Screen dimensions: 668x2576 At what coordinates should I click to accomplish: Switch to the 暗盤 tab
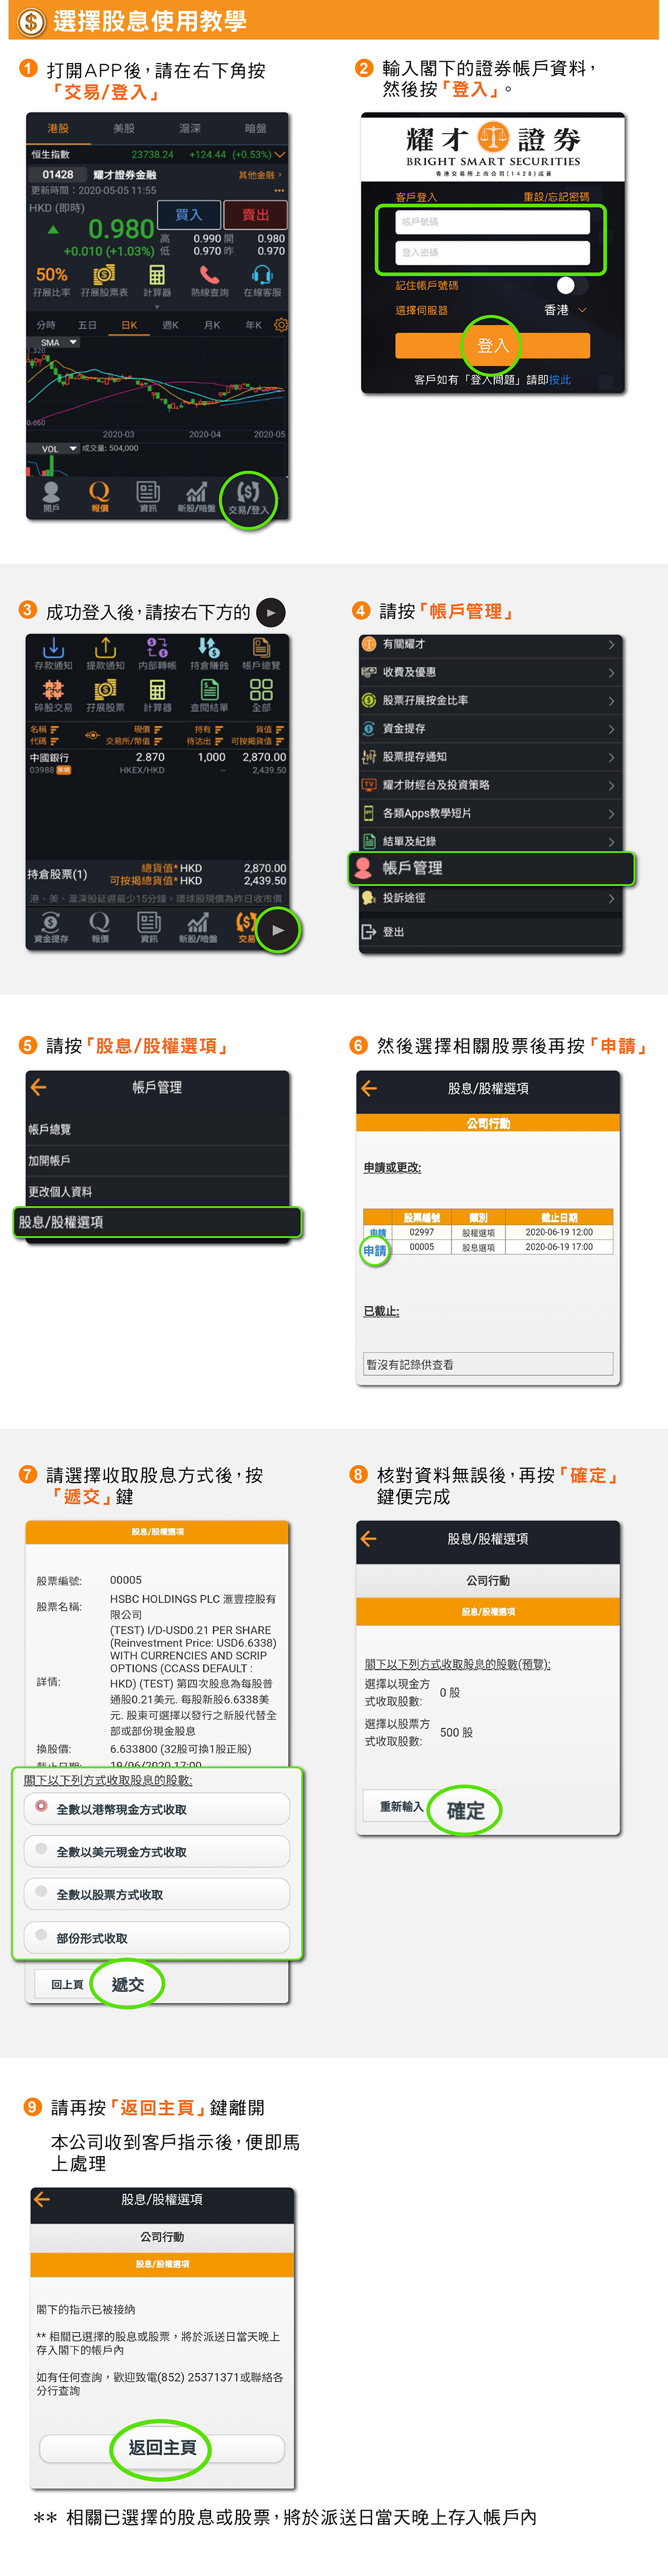coord(256,128)
